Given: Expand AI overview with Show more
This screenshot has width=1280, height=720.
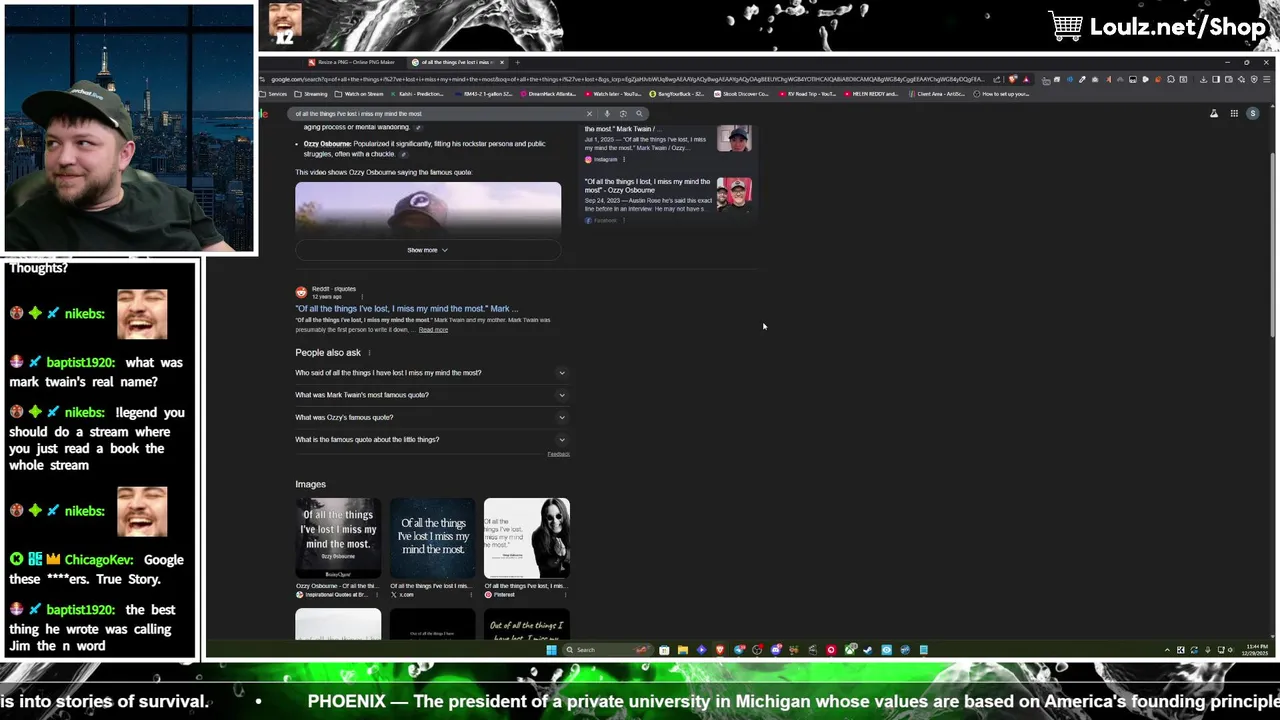Looking at the screenshot, I should click(428, 250).
